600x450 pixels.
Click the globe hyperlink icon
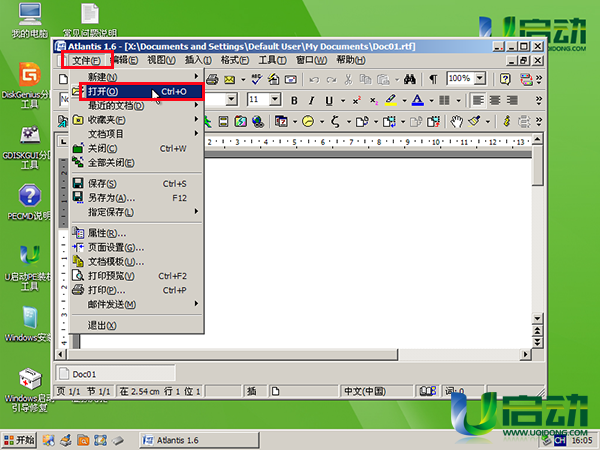click(x=258, y=122)
